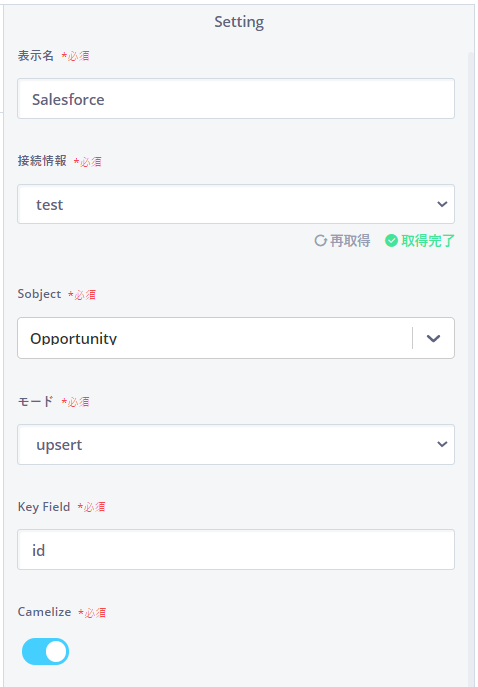Screen dimensions: 478x687
Task: Click the green checkmark icon beside 取得完了
Action: 391,241
